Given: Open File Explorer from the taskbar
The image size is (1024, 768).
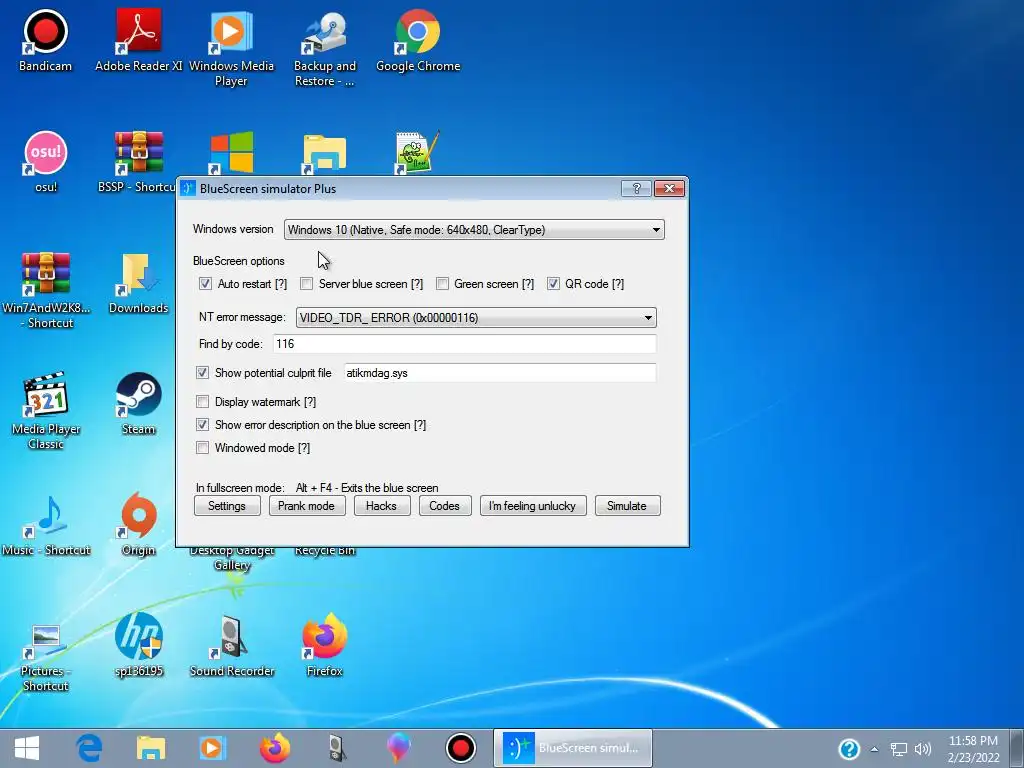Looking at the screenshot, I should [x=151, y=748].
